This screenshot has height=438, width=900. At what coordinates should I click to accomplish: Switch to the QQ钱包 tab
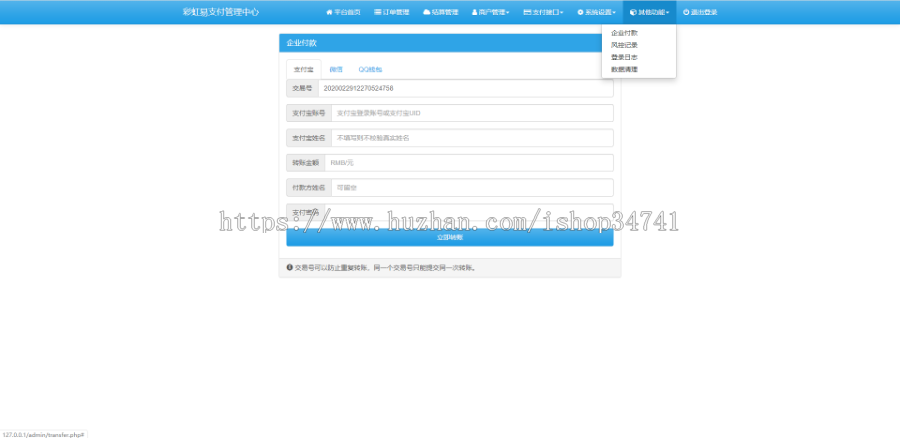click(370, 69)
